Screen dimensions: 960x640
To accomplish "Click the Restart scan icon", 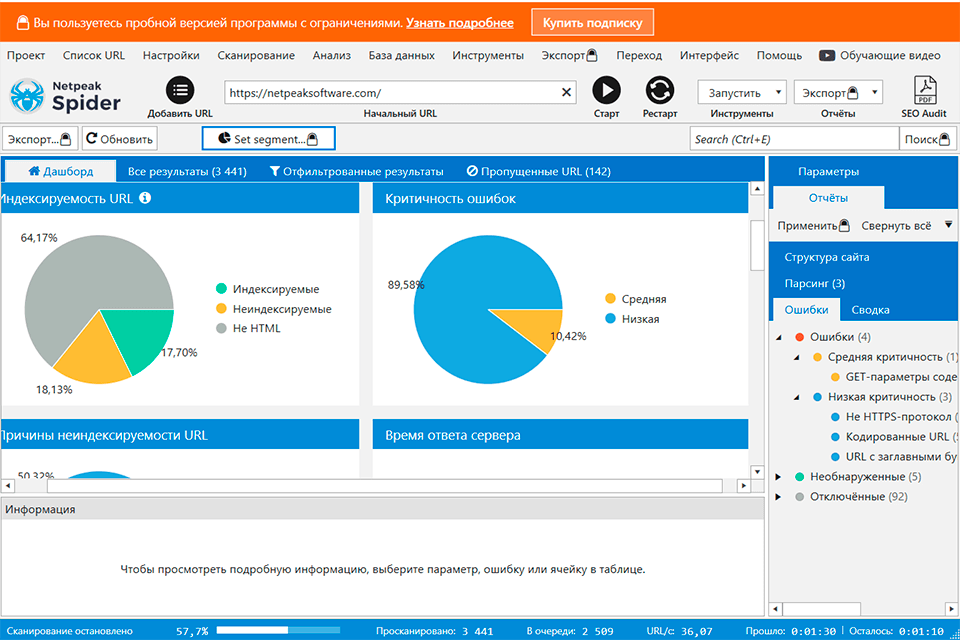I will coord(660,90).
